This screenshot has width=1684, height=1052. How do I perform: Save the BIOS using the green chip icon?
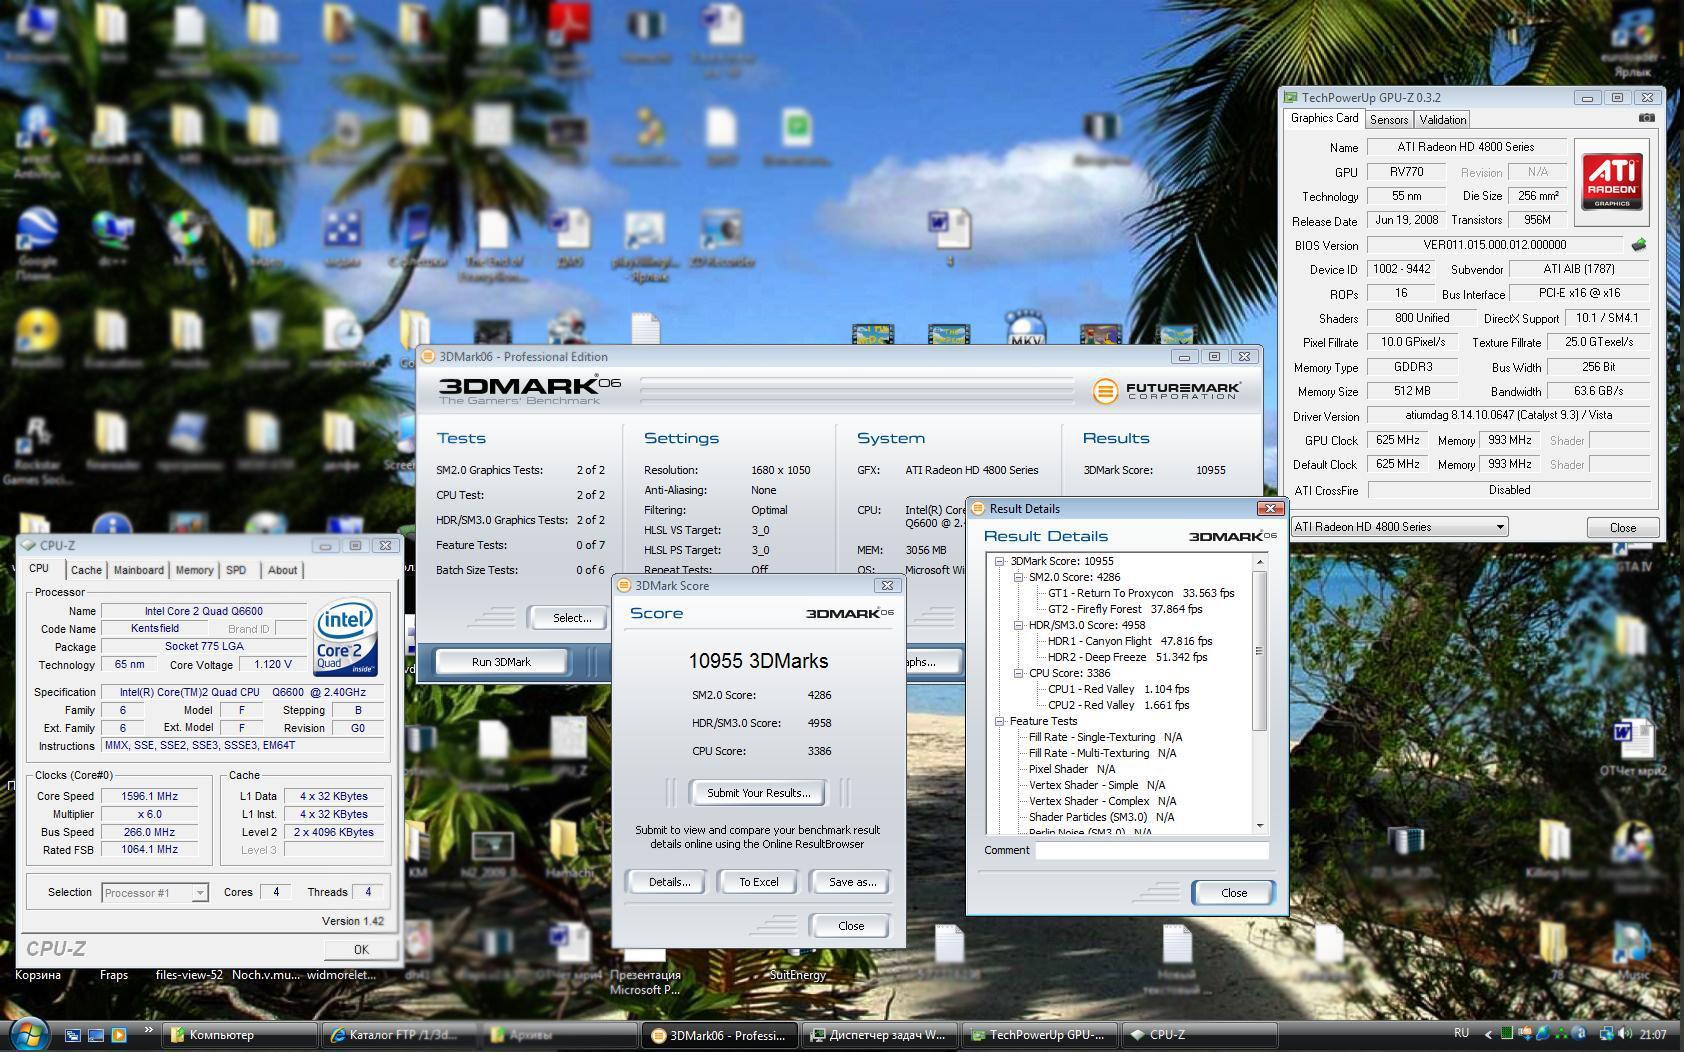coord(1638,244)
